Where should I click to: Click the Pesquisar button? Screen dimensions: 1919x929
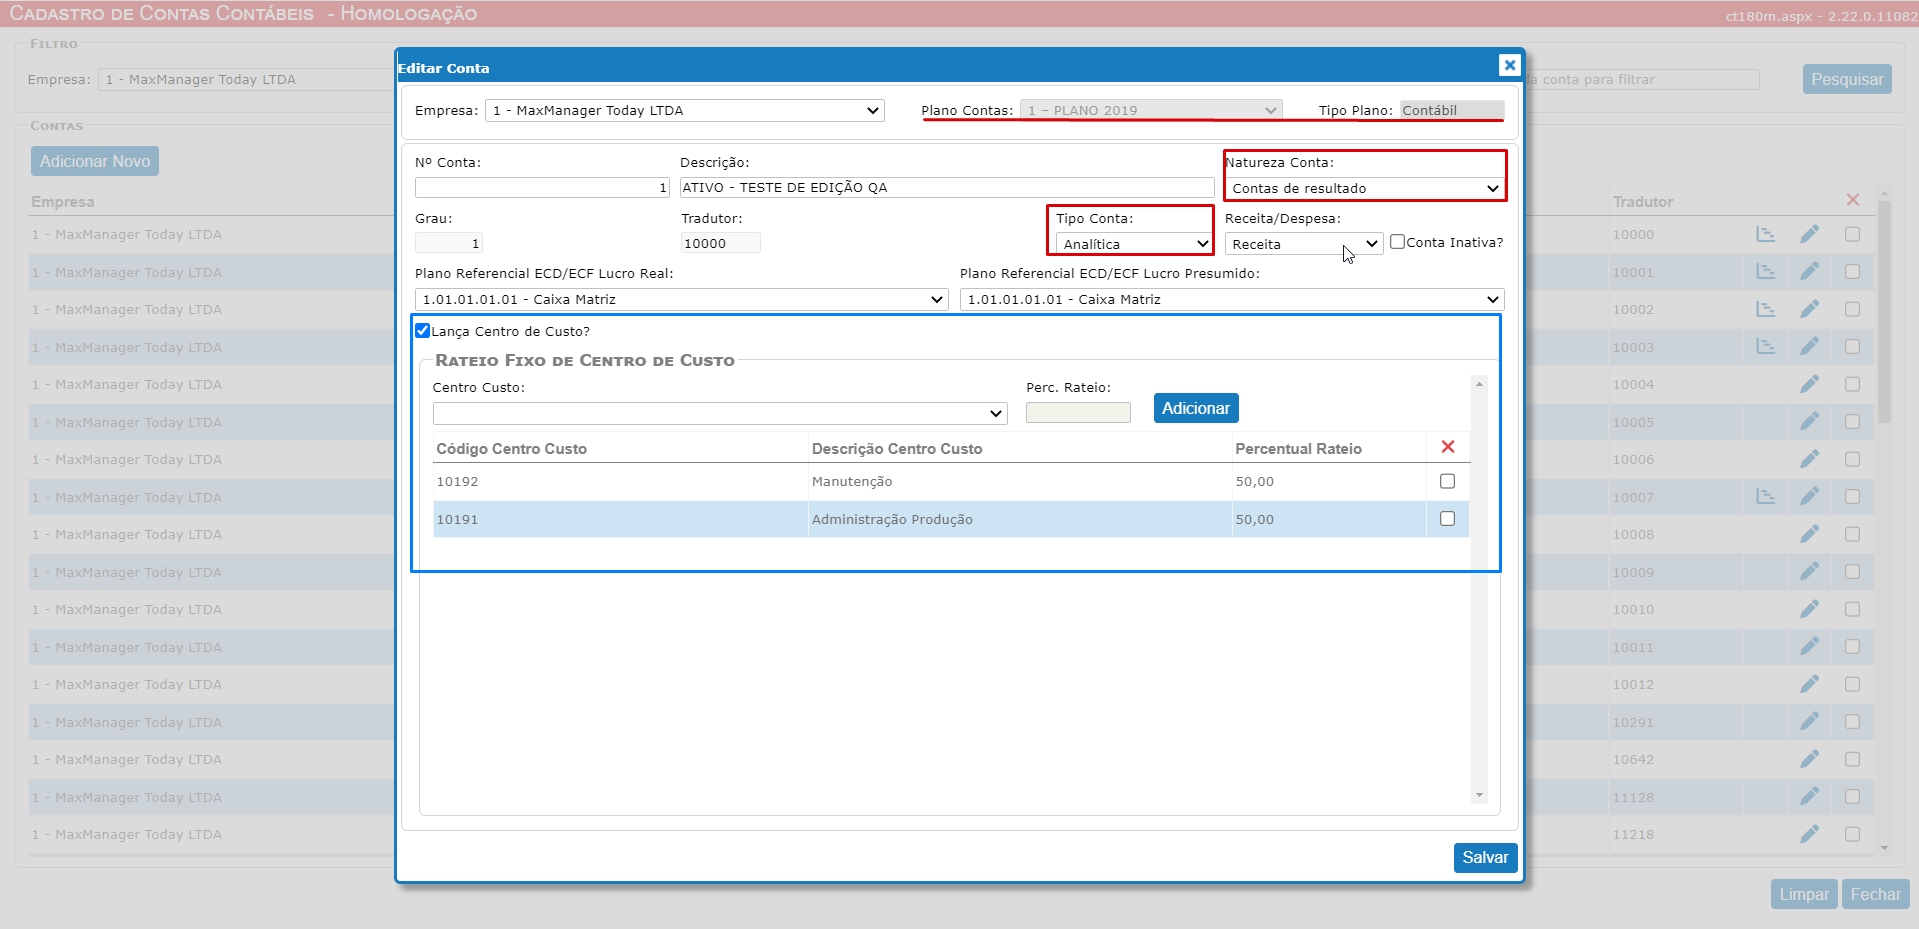[x=1847, y=79]
